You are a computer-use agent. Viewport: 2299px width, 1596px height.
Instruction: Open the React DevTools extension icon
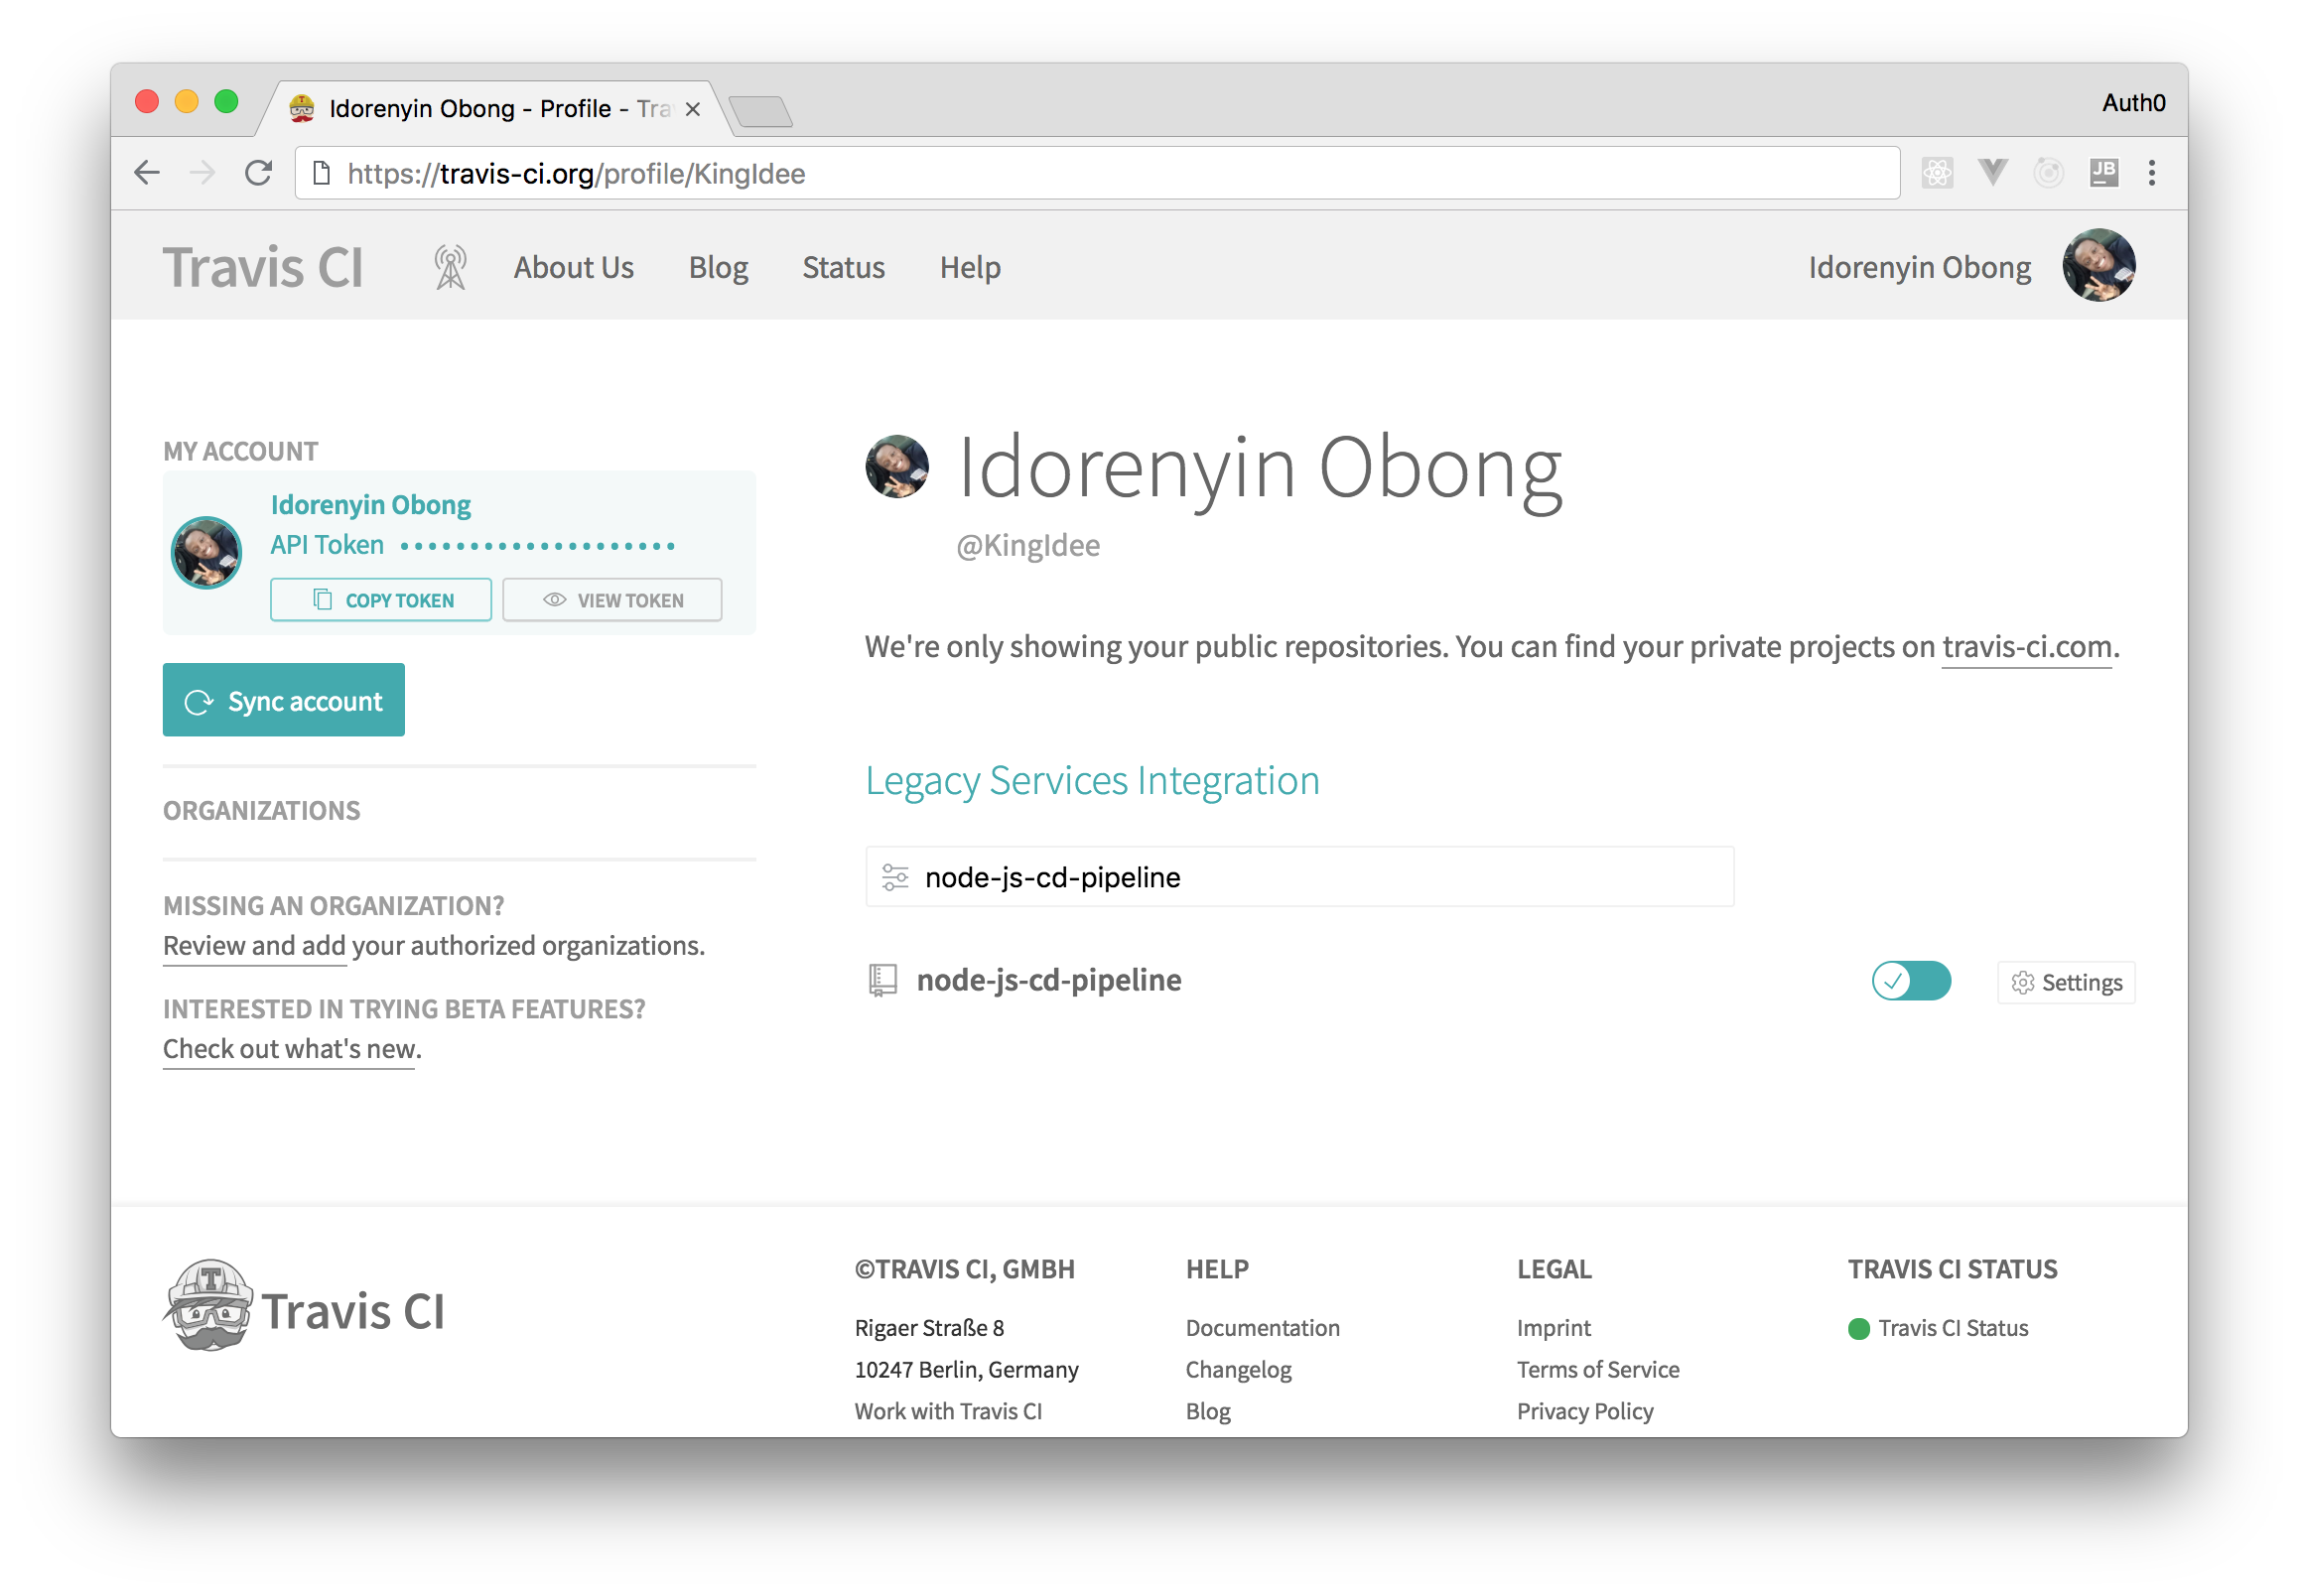(1937, 173)
